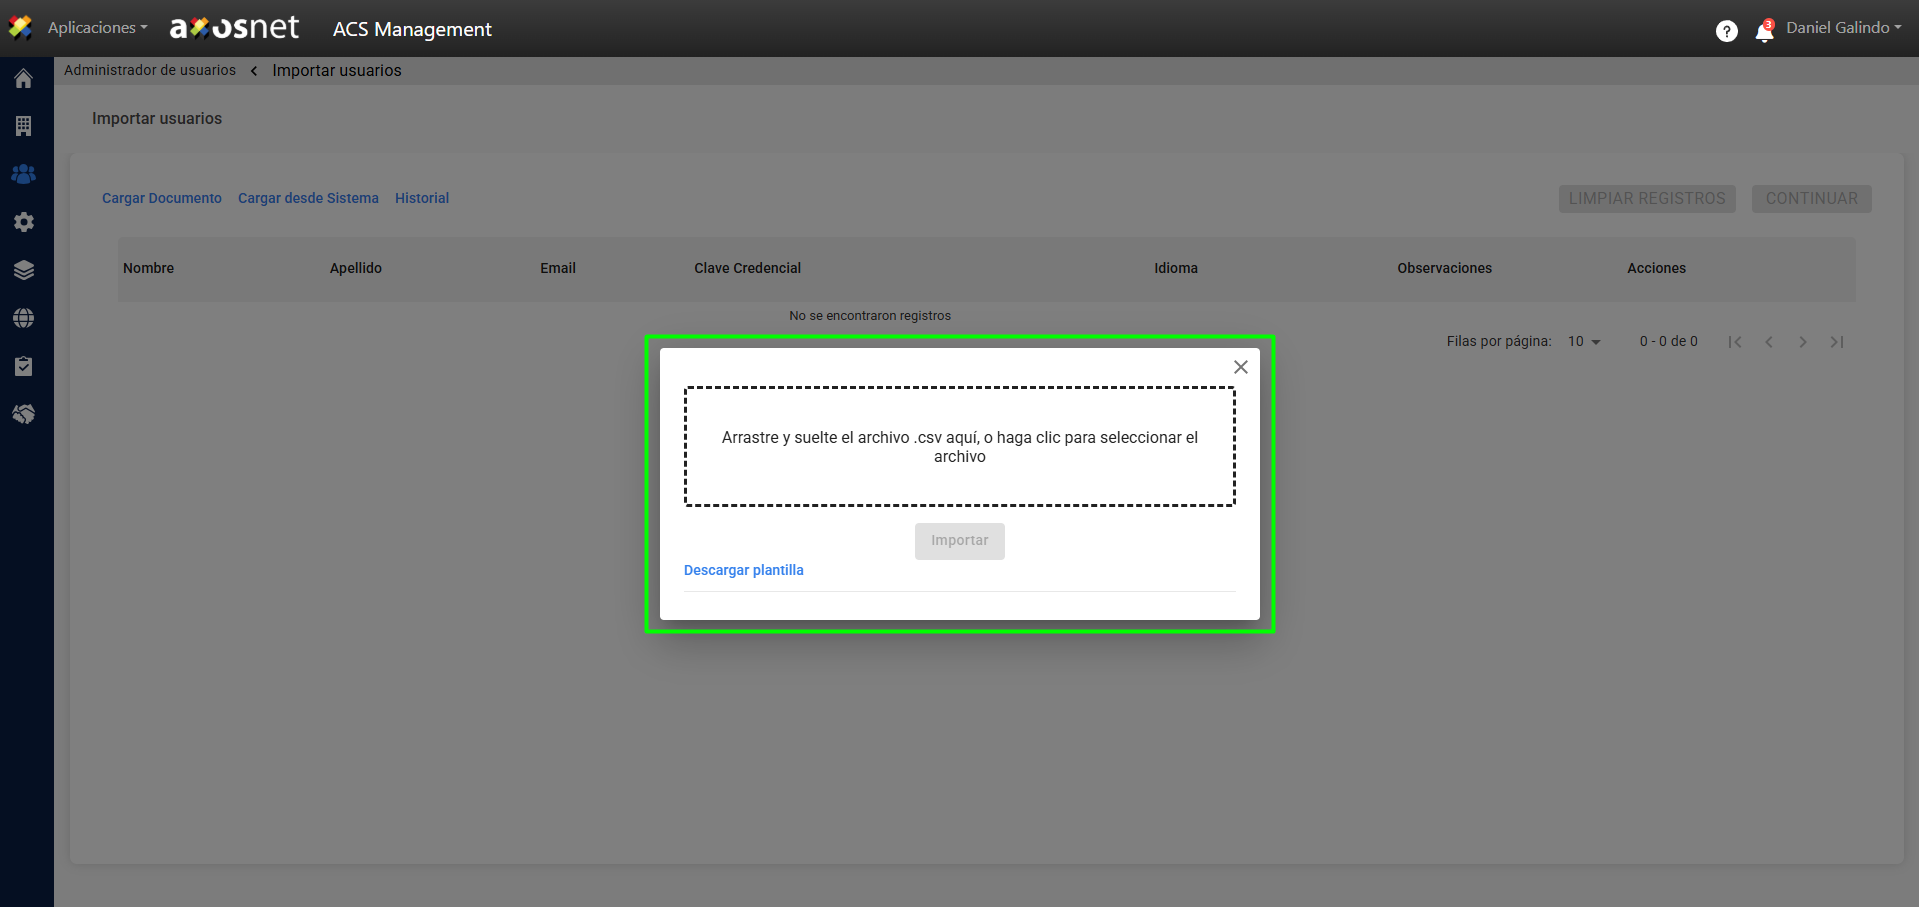Screen dimensions: 1919x907
Task: Go back via breadcrumb chevron arrow
Action: pyautogui.click(x=254, y=71)
